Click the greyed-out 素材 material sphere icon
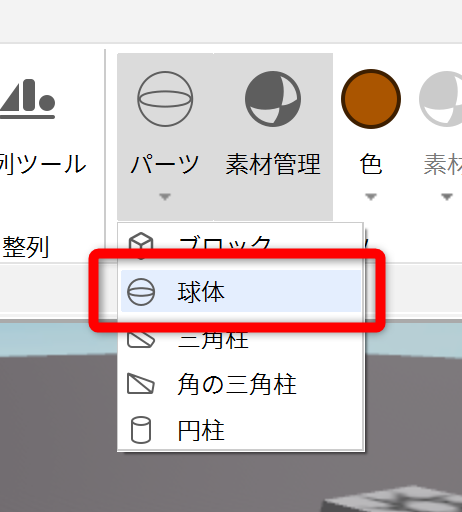 [441, 99]
